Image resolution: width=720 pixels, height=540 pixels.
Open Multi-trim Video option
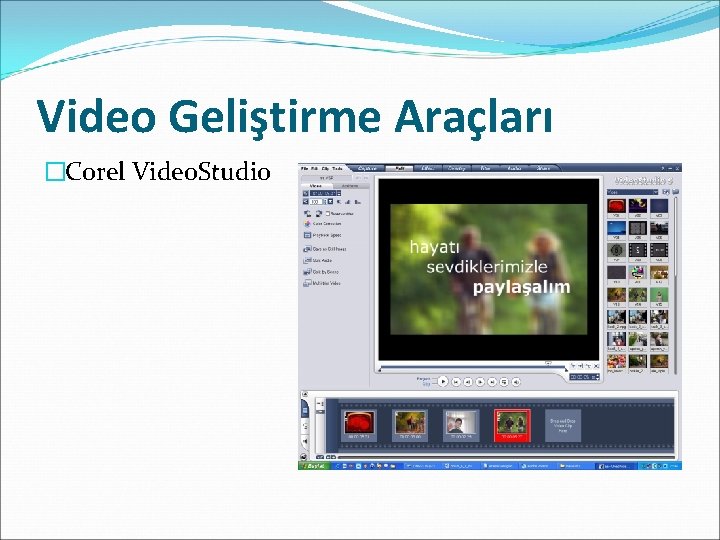click(322, 283)
